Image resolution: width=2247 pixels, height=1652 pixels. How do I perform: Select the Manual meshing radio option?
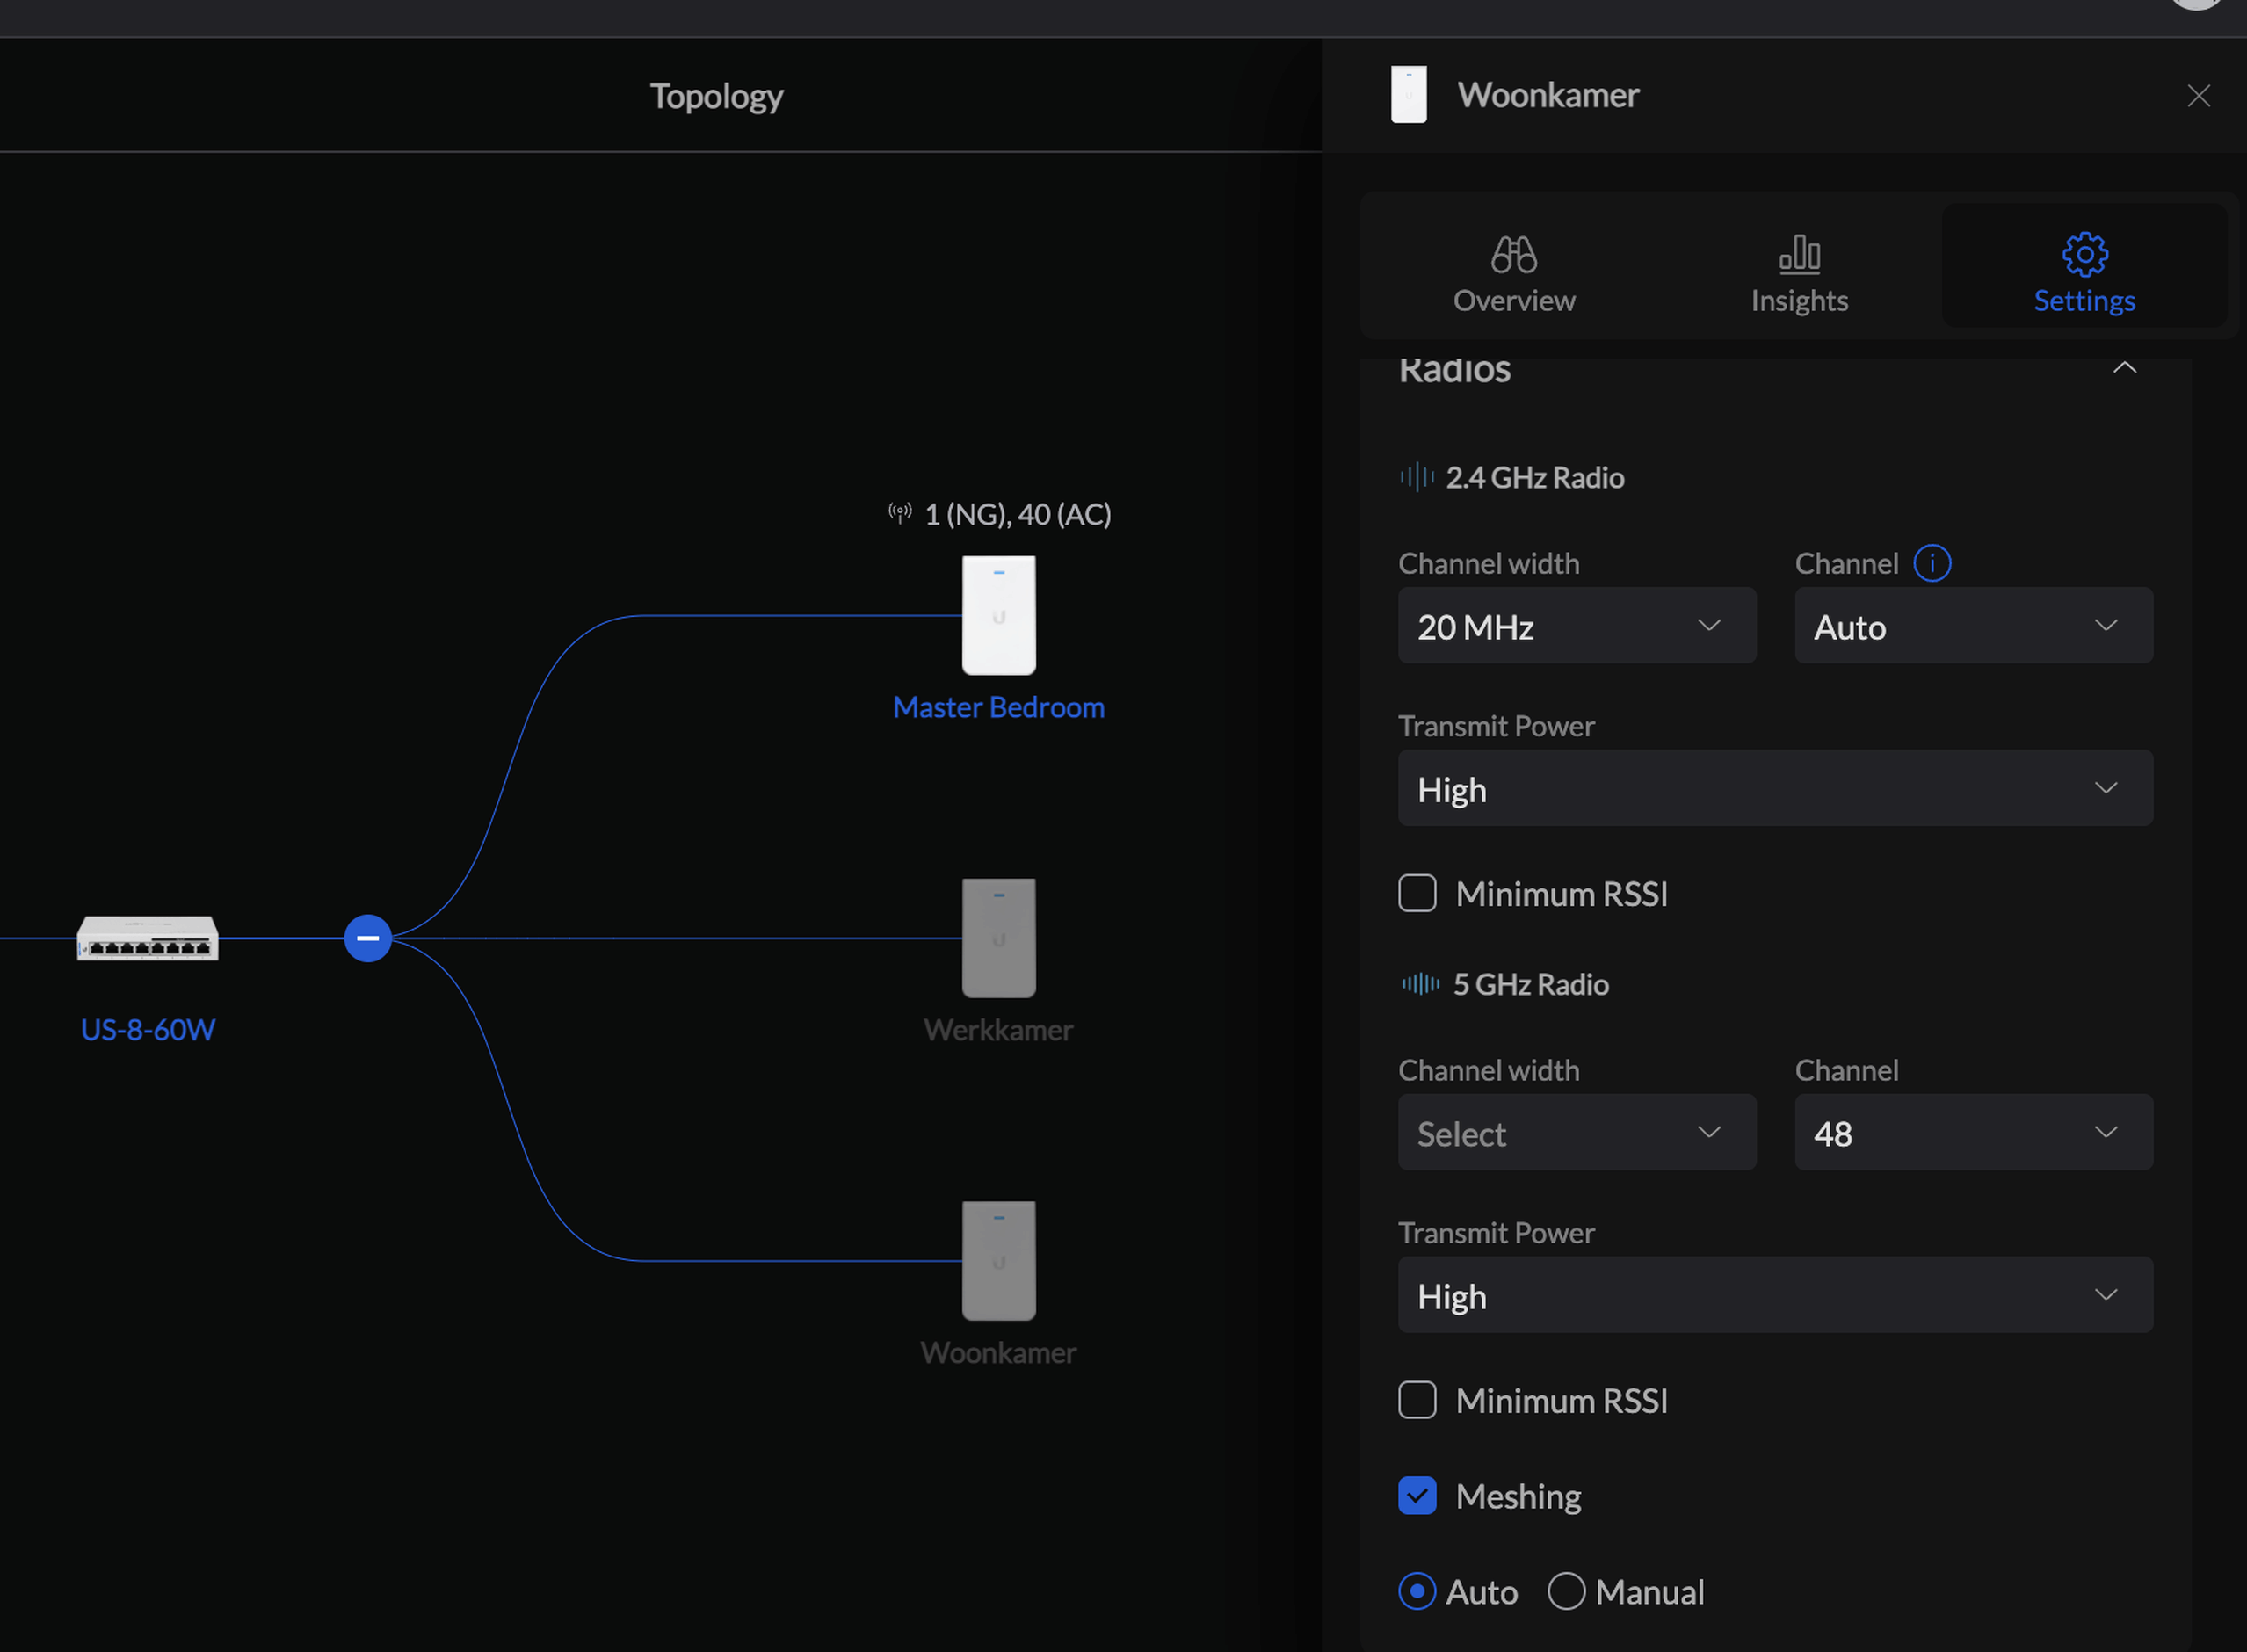[x=1566, y=1591]
